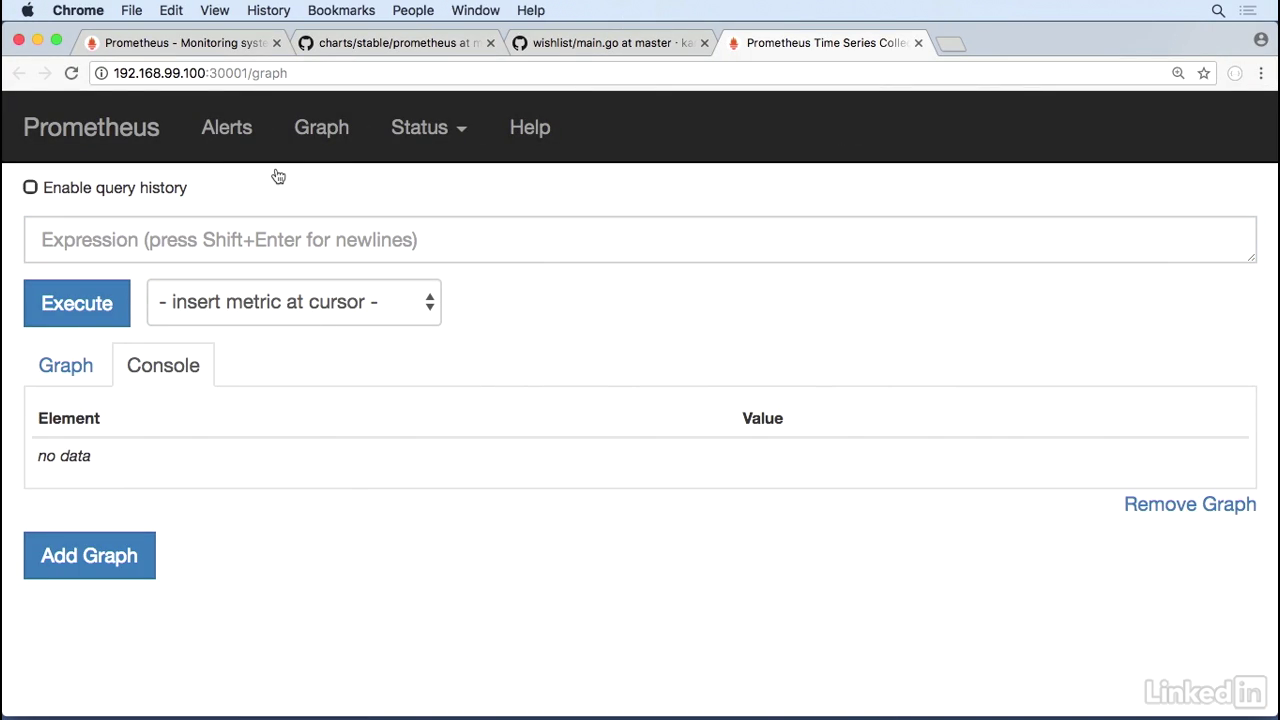Close the wishlist/main.go tab
The height and width of the screenshot is (720, 1280).
pyautogui.click(x=705, y=43)
